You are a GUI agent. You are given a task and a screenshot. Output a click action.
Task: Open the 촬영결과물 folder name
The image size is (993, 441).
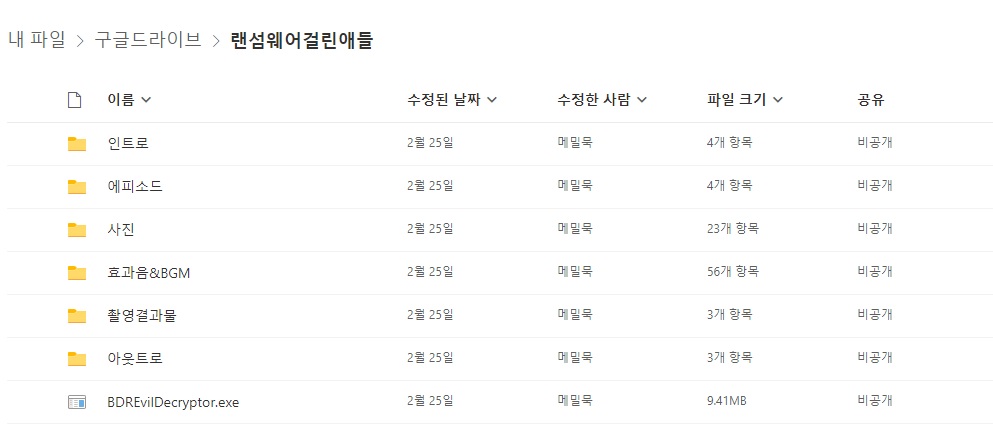(142, 316)
